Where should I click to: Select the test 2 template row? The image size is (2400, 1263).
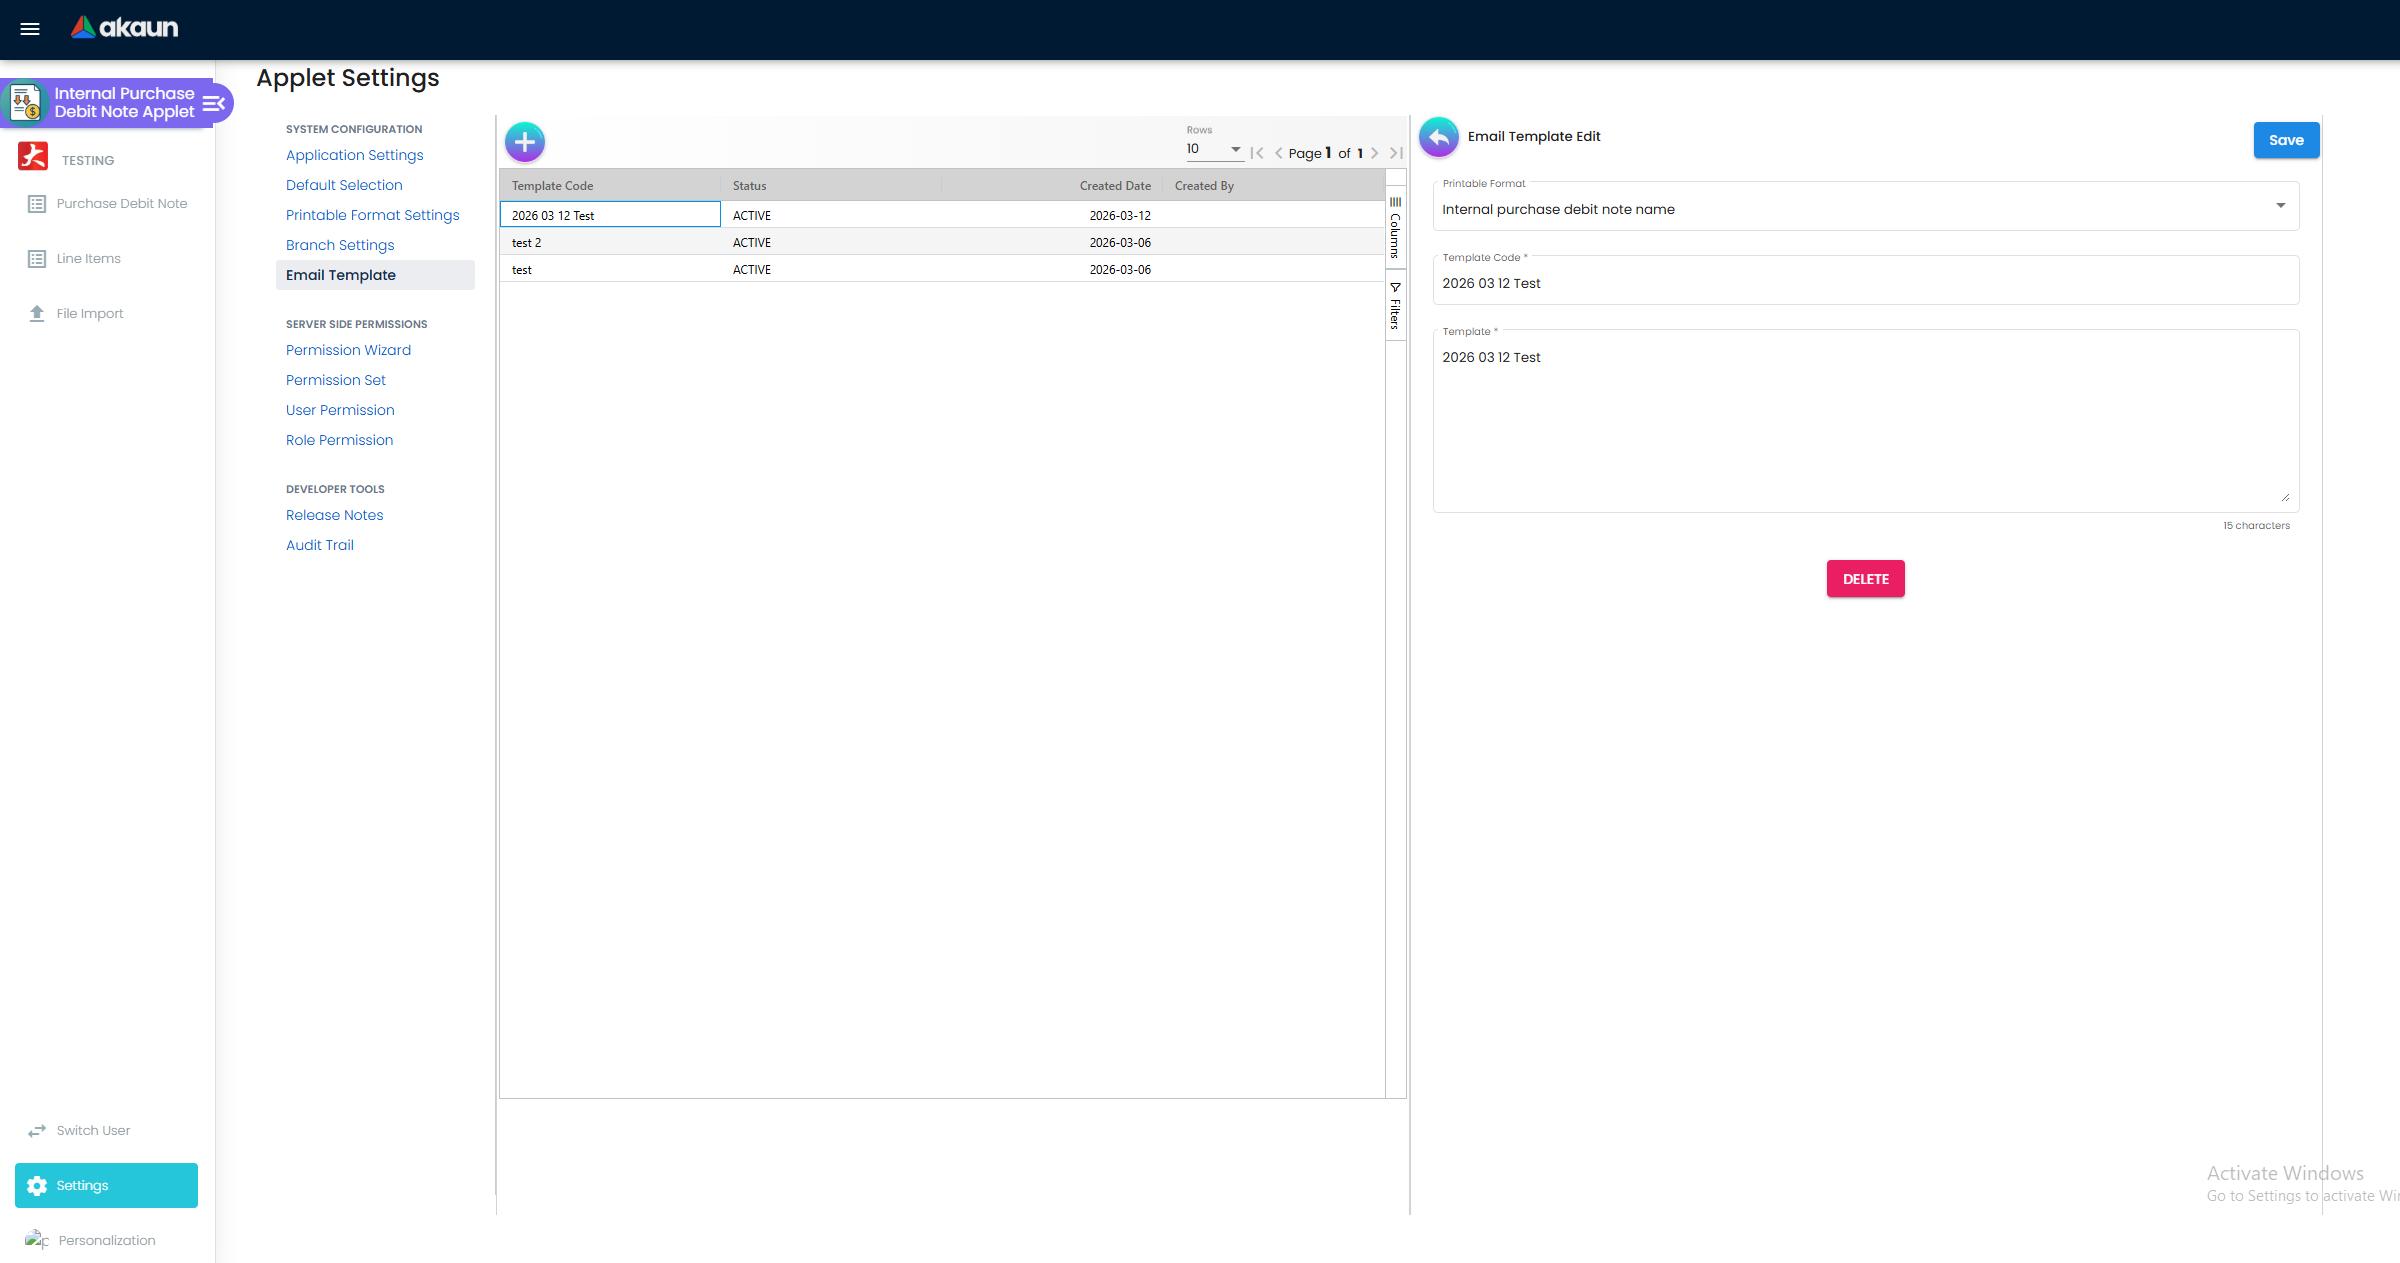click(942, 242)
